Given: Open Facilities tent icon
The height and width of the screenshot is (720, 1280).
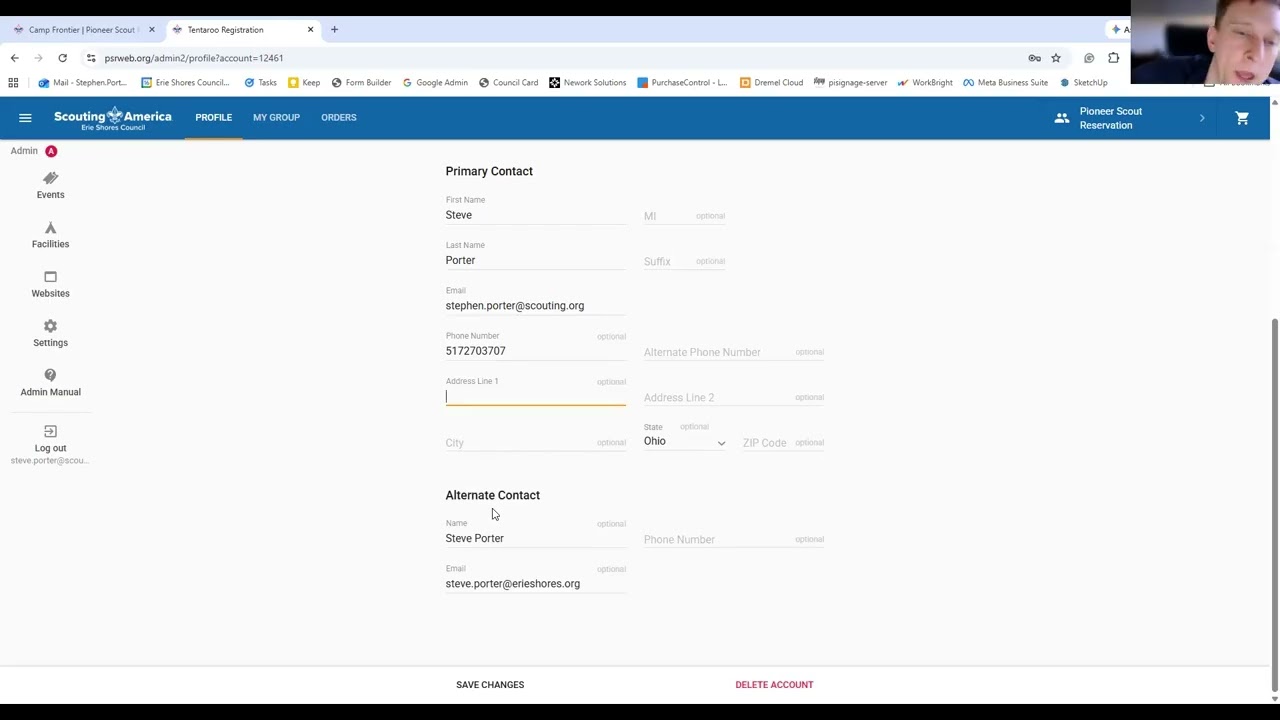Looking at the screenshot, I should tap(50, 228).
